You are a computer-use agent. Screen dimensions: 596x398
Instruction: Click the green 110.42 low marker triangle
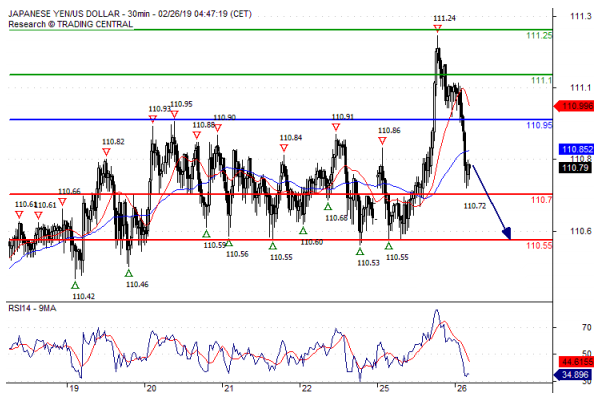pos(75,285)
